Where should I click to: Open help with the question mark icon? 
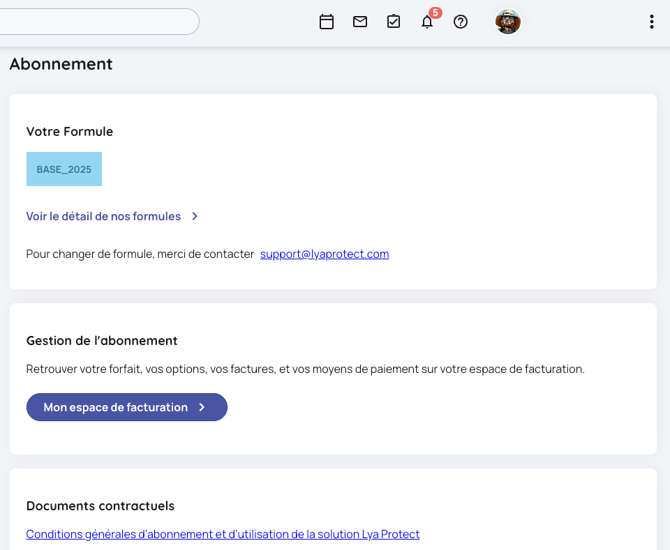[460, 22]
